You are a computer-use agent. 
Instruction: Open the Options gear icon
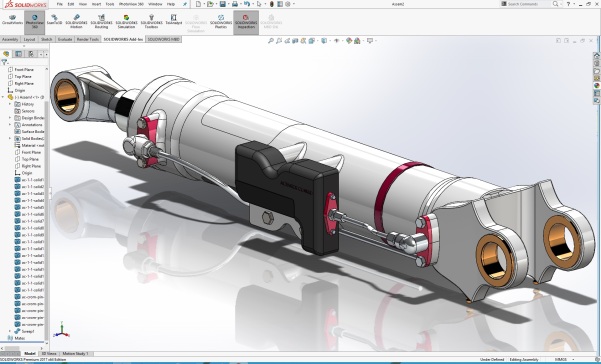coord(288,4)
